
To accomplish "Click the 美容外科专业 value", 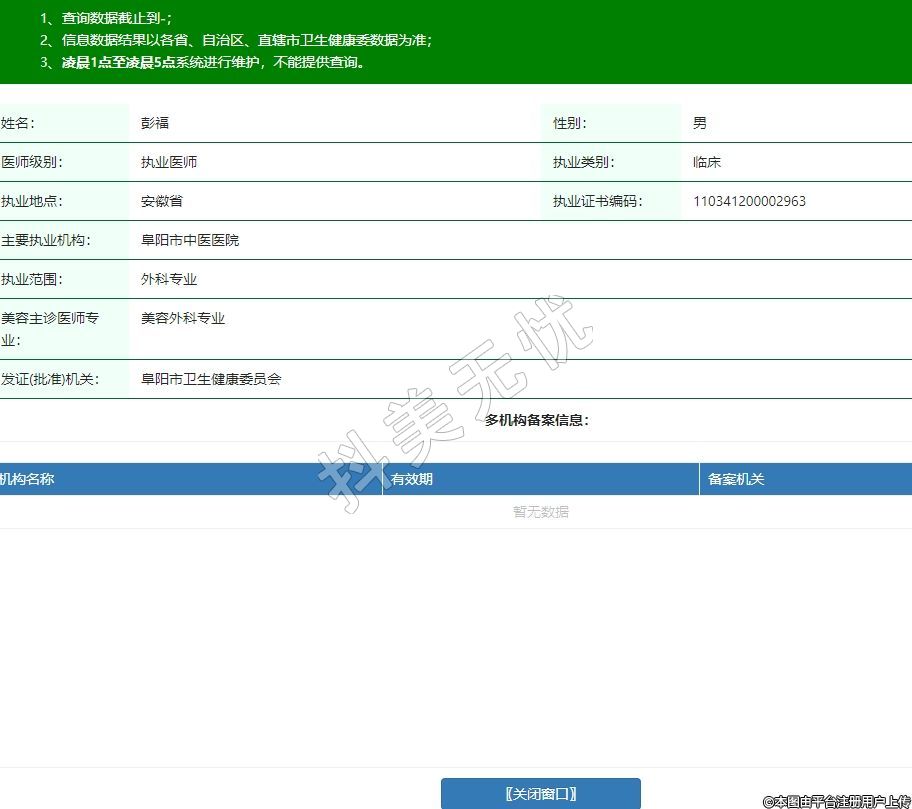I will point(183,318).
